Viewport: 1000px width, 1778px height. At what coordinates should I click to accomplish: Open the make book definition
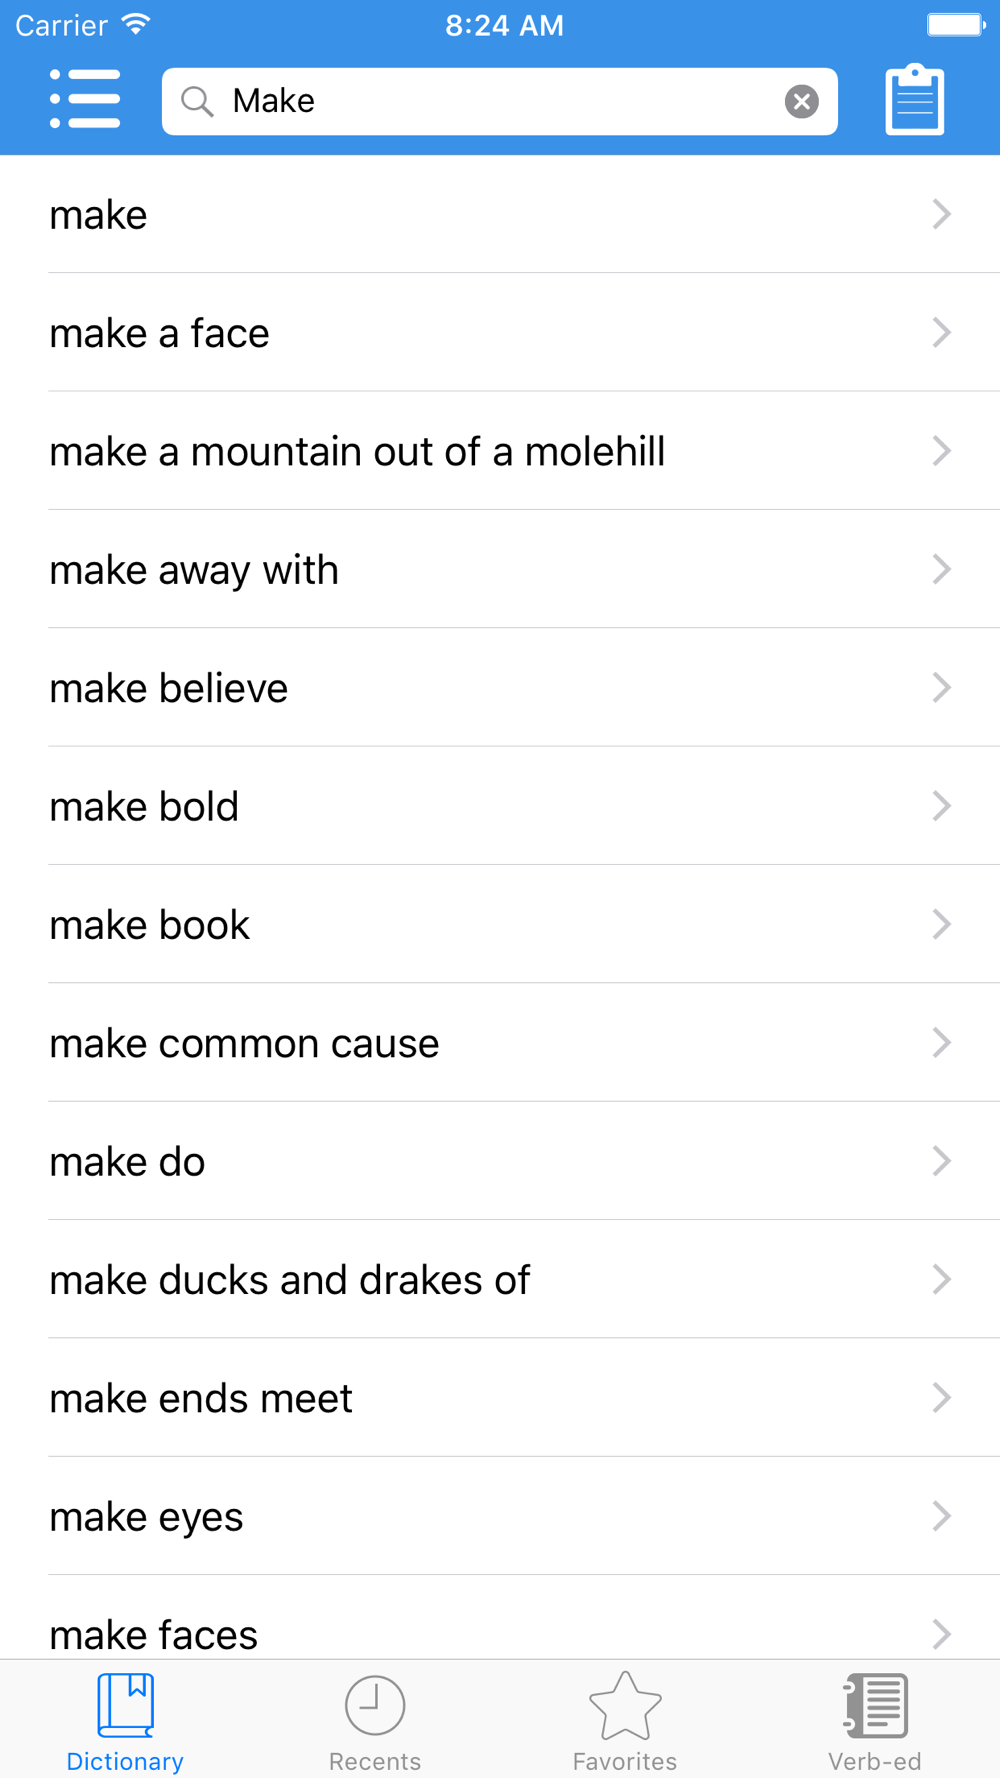(x=500, y=924)
